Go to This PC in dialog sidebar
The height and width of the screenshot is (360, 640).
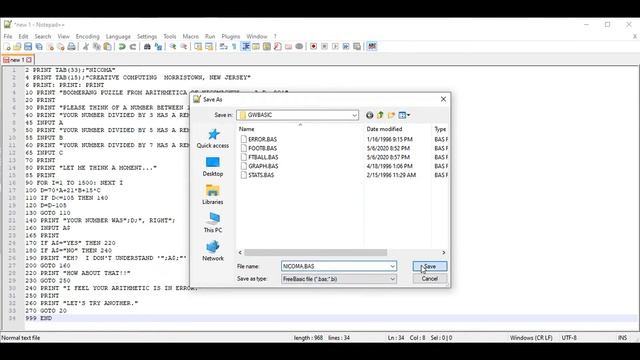click(x=213, y=223)
